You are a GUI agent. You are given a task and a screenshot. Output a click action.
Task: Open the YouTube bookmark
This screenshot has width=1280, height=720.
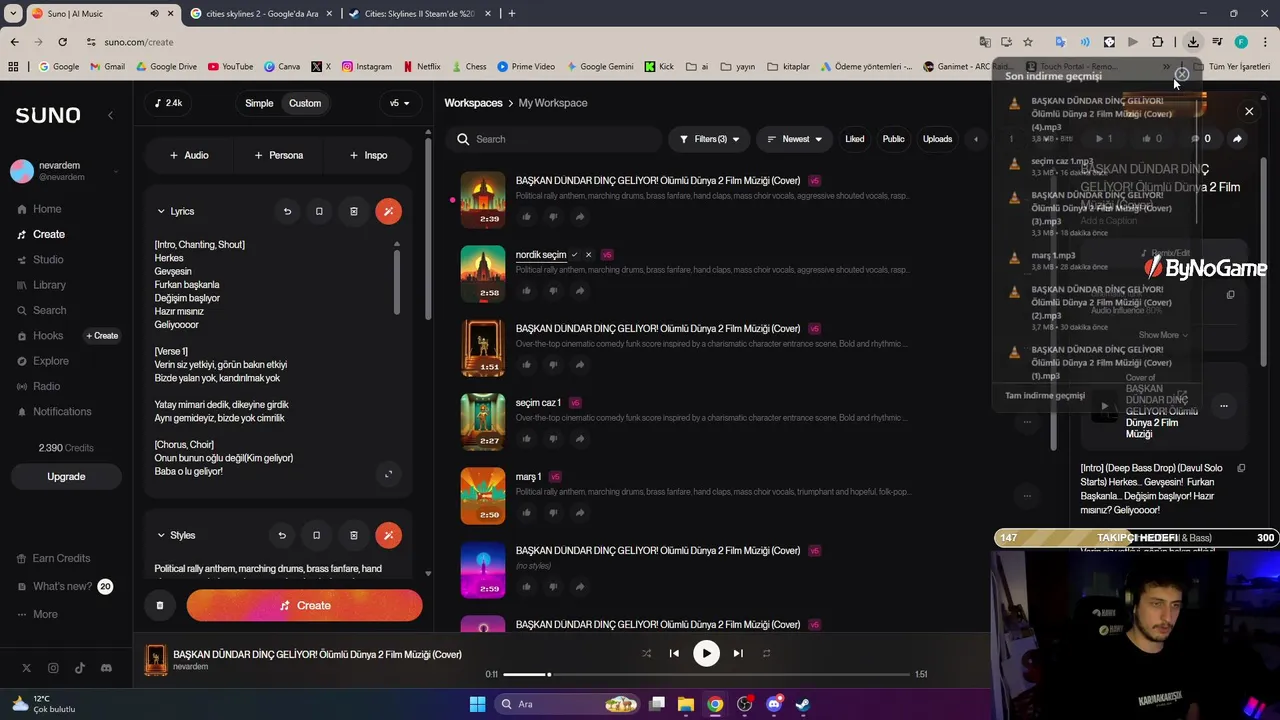230,66
